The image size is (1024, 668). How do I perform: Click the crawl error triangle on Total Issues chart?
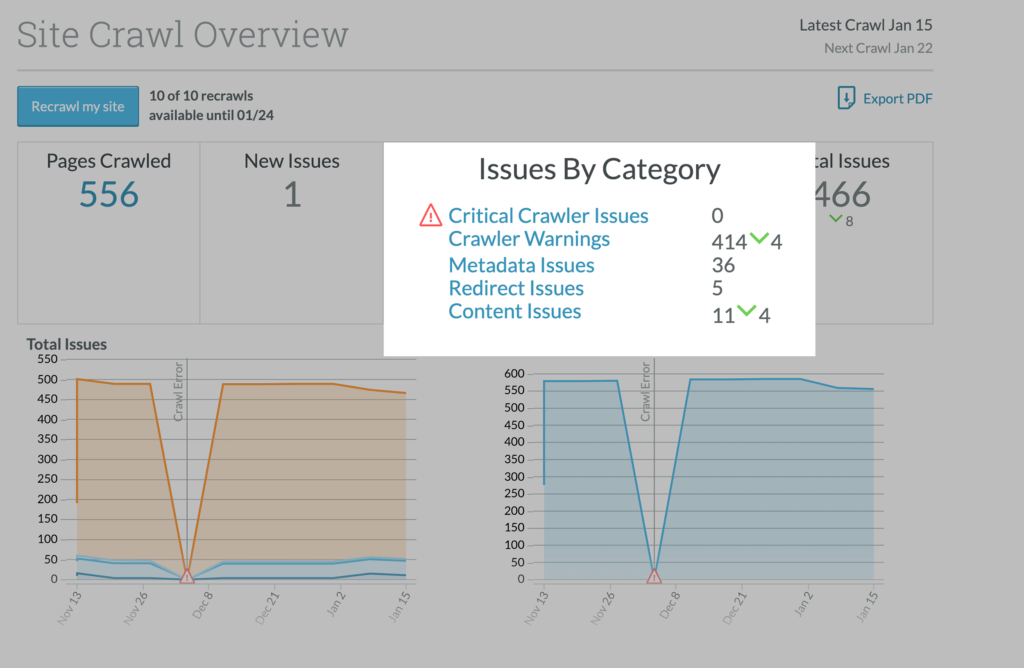click(x=187, y=576)
